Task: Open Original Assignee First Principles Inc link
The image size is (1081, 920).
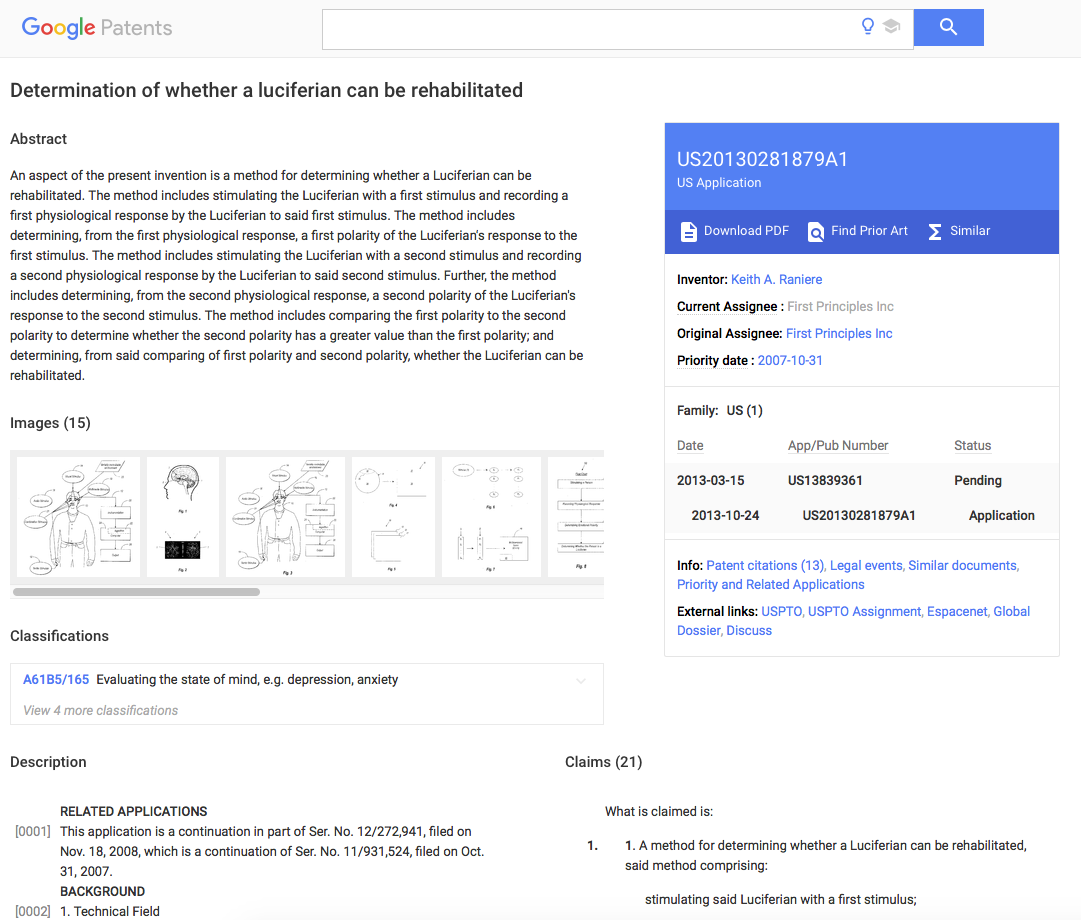Action: click(839, 333)
